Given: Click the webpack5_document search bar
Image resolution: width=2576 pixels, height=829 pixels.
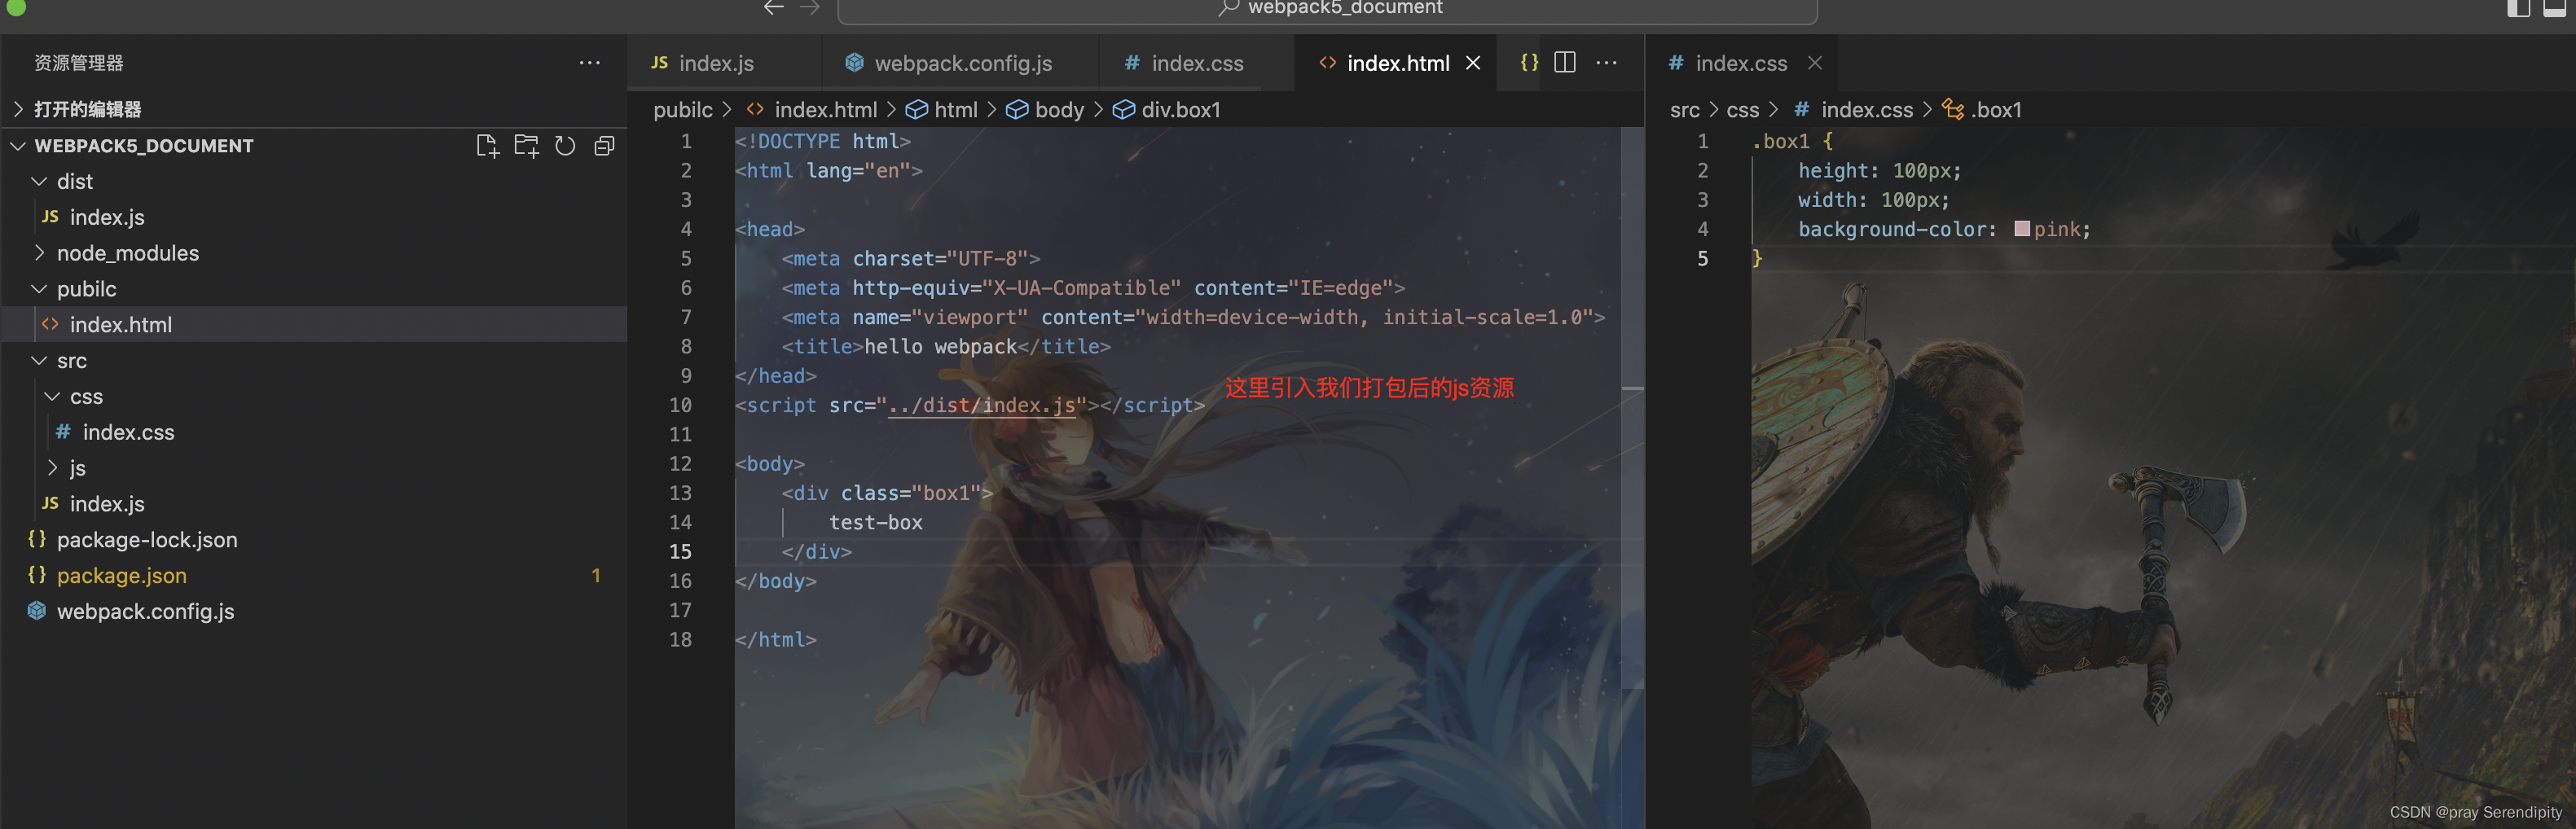Looking at the screenshot, I should 1327,10.
